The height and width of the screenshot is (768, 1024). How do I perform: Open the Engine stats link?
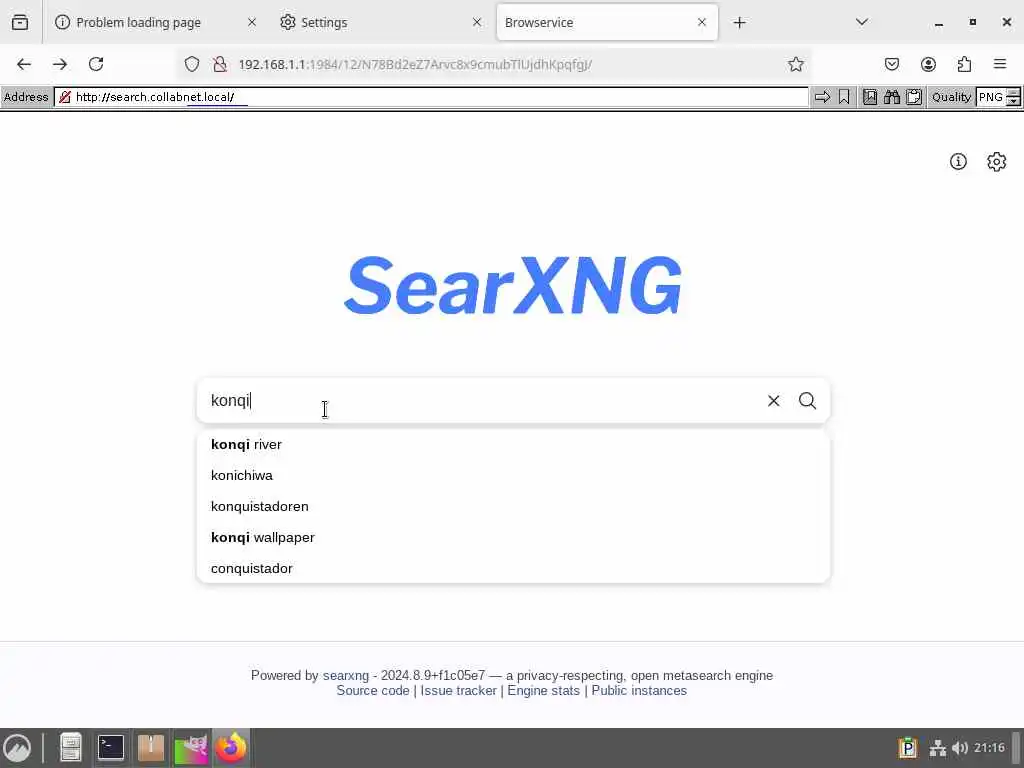pyautogui.click(x=543, y=690)
